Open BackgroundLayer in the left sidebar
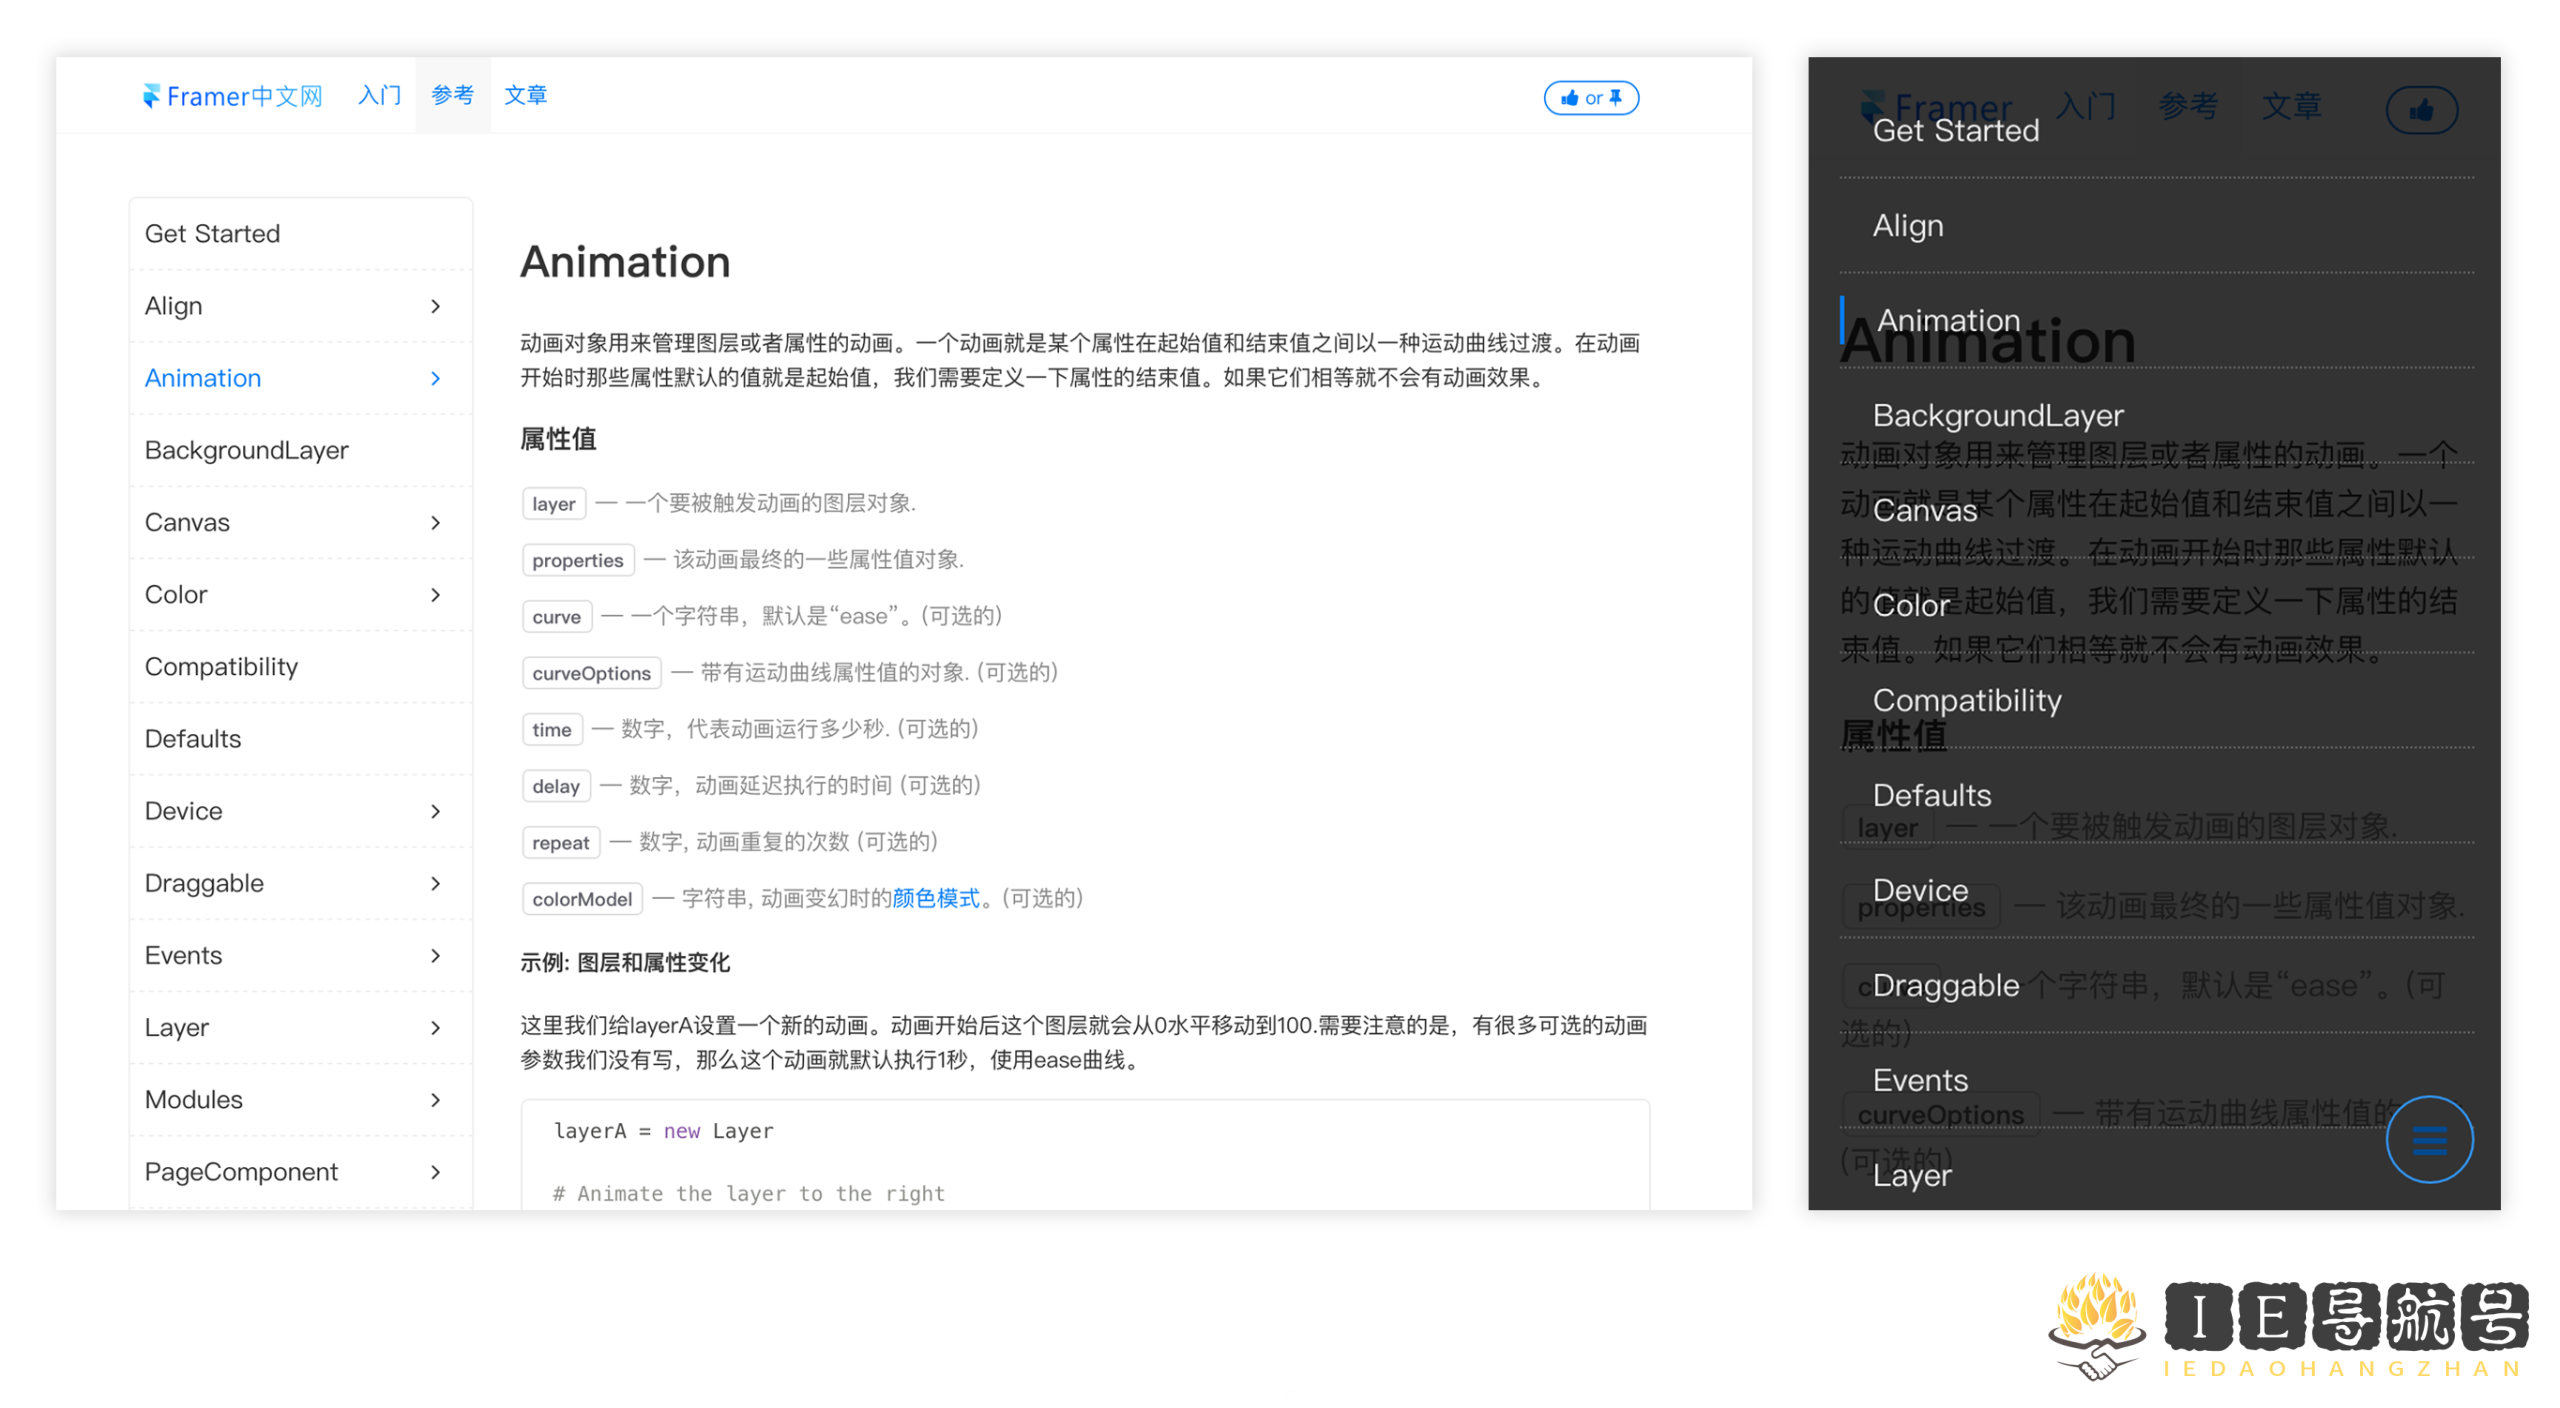Screen dimensions: 2560x1408 pyautogui.click(x=300, y=450)
